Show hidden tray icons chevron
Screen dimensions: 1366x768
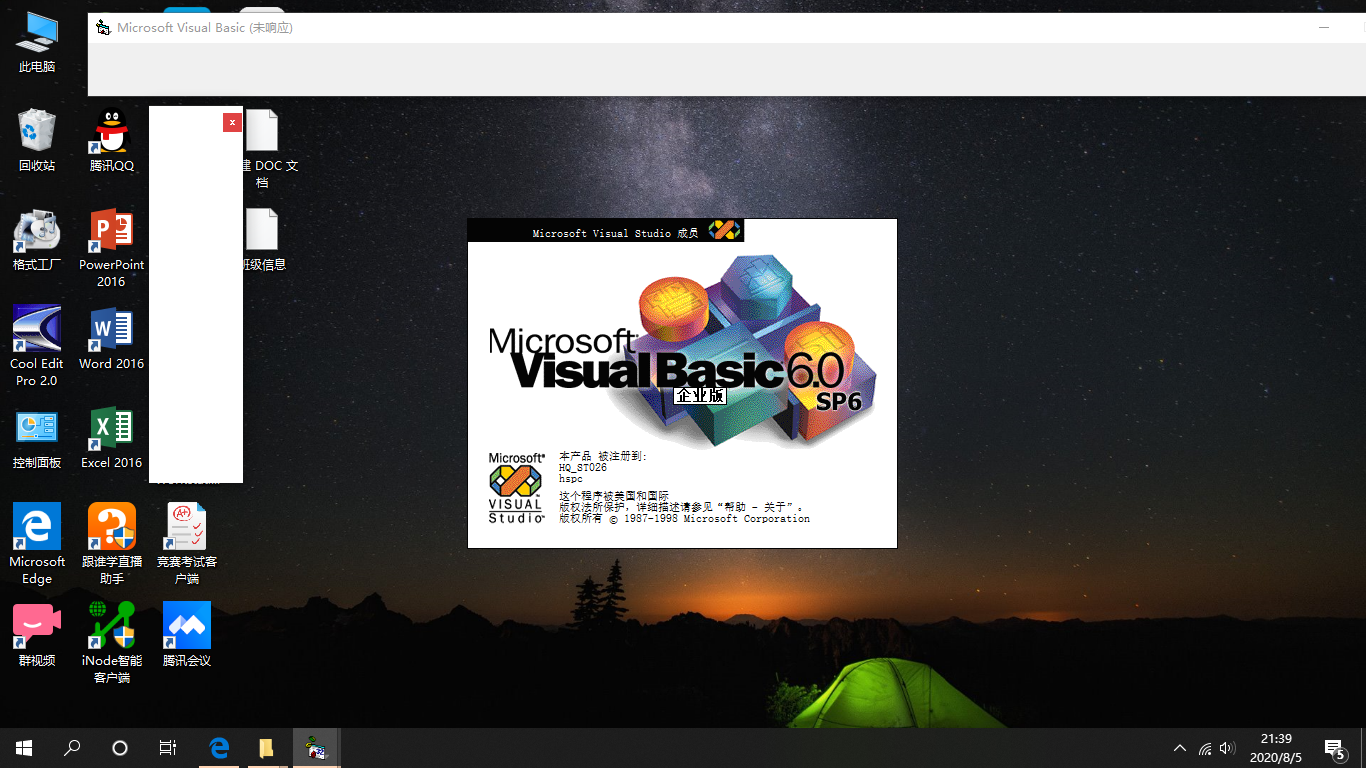(1180, 748)
